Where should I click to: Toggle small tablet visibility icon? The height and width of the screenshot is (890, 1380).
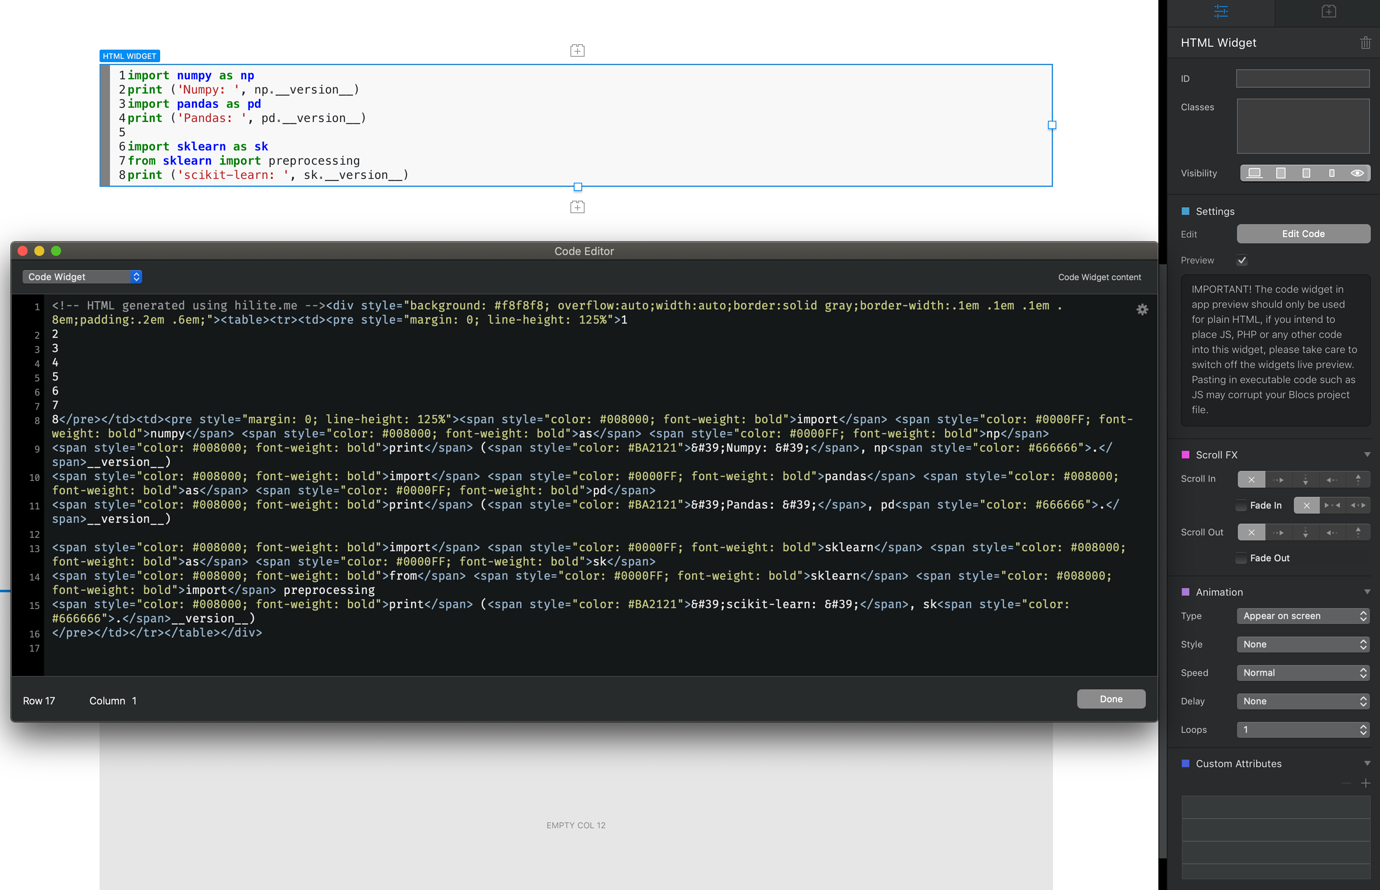[x=1306, y=173]
